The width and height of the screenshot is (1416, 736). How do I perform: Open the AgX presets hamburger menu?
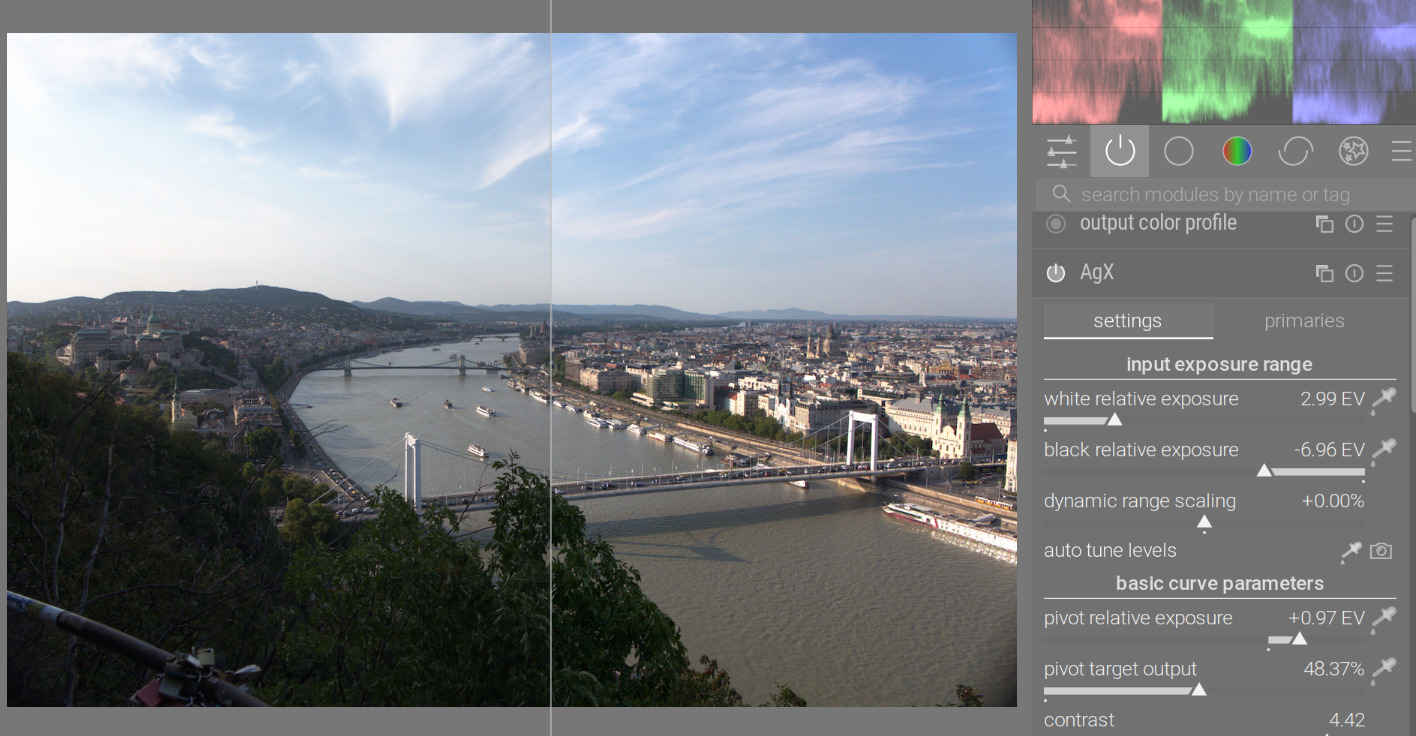[1384, 274]
